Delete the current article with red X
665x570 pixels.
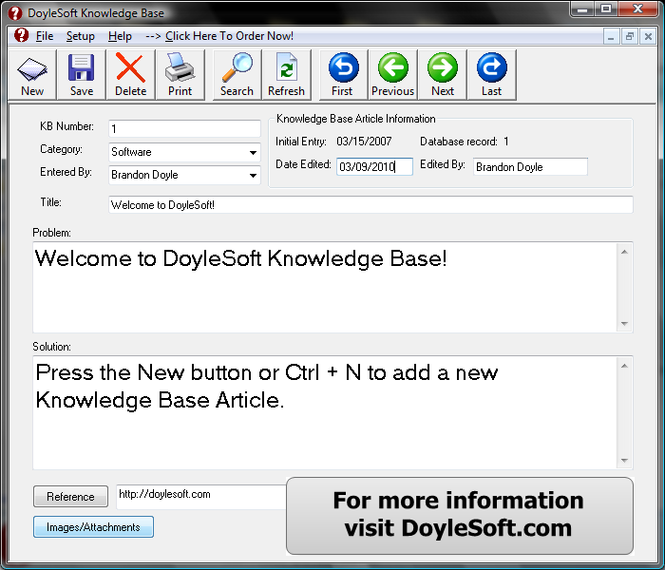tap(131, 75)
